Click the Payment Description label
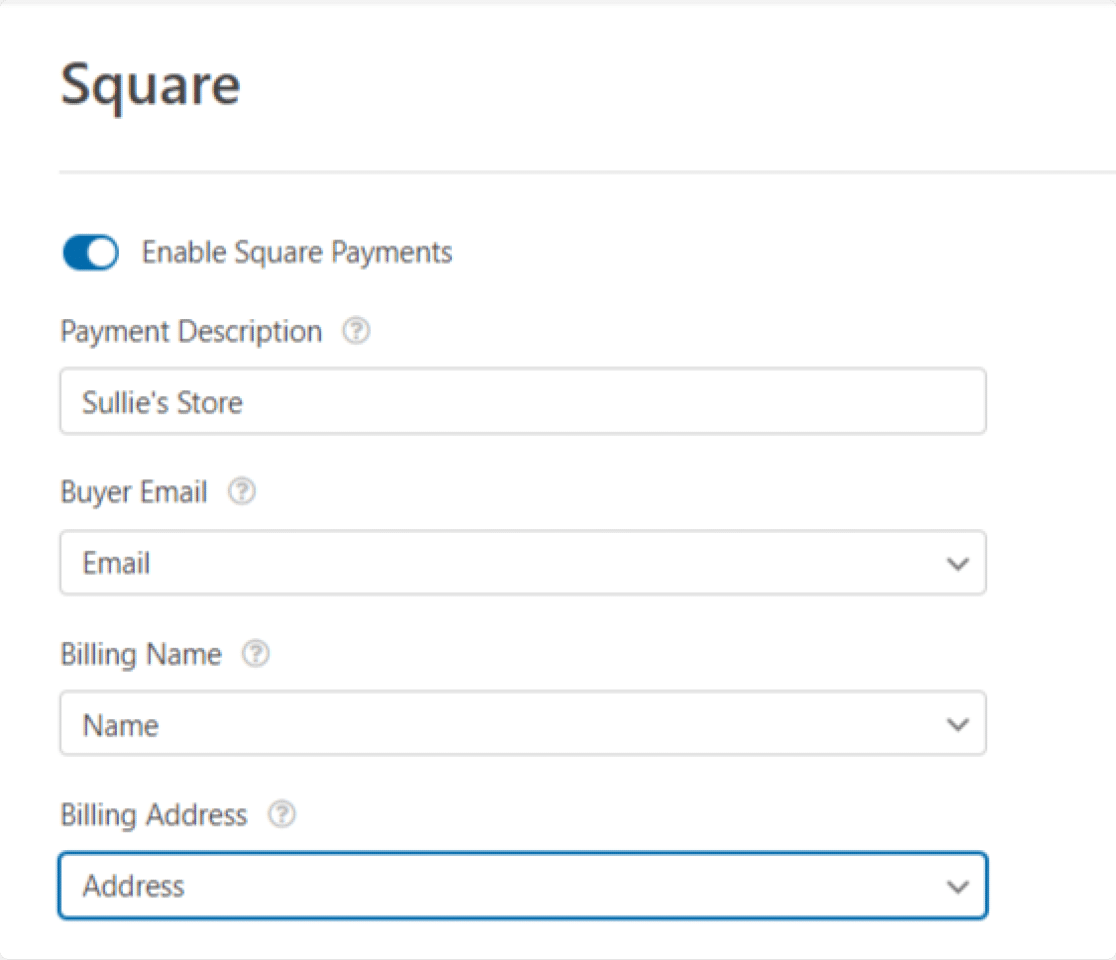This screenshot has height=960, width=1116. (191, 332)
